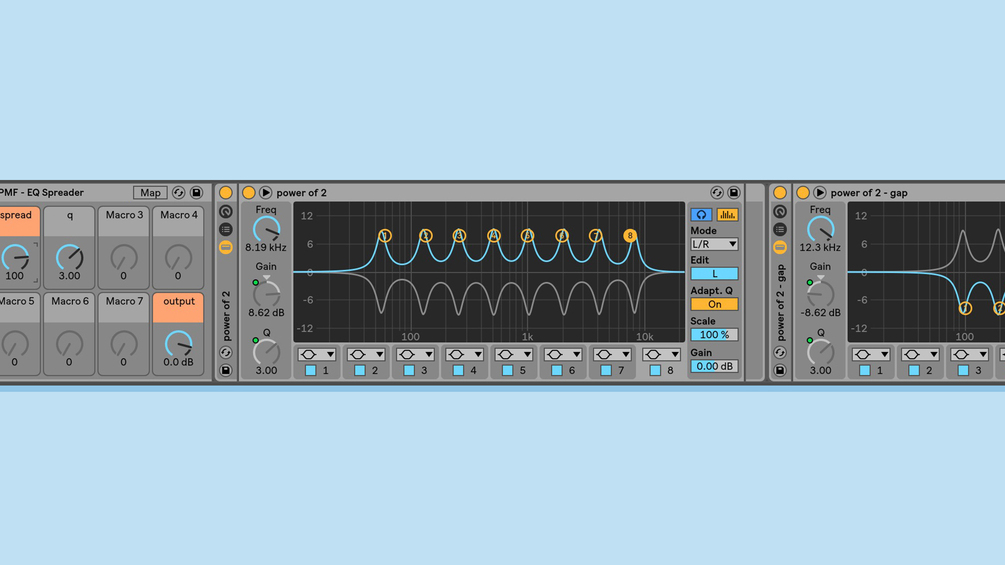Save power of 2 - gap chain via strip disk icon
This screenshot has height=565, width=1005.
click(x=779, y=370)
